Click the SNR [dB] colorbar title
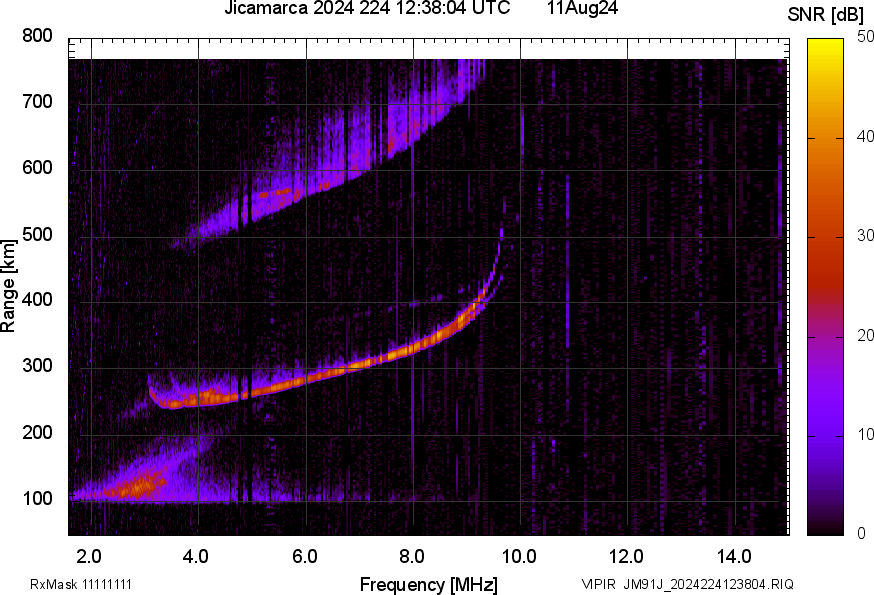Image resolution: width=874 pixels, height=595 pixels. pyautogui.click(x=824, y=14)
